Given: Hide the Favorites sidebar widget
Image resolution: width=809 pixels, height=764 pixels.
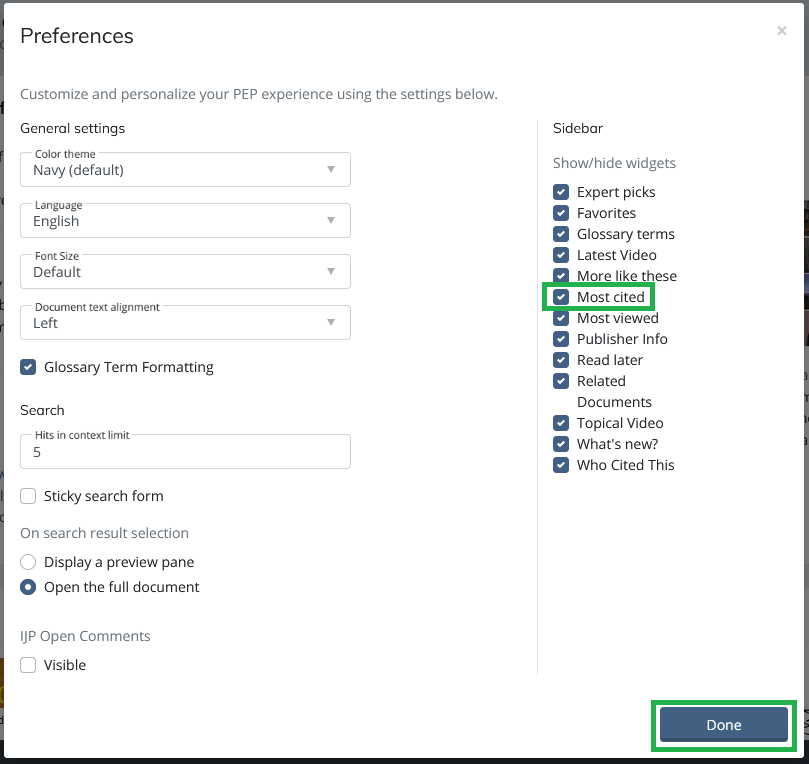Looking at the screenshot, I should pyautogui.click(x=561, y=213).
